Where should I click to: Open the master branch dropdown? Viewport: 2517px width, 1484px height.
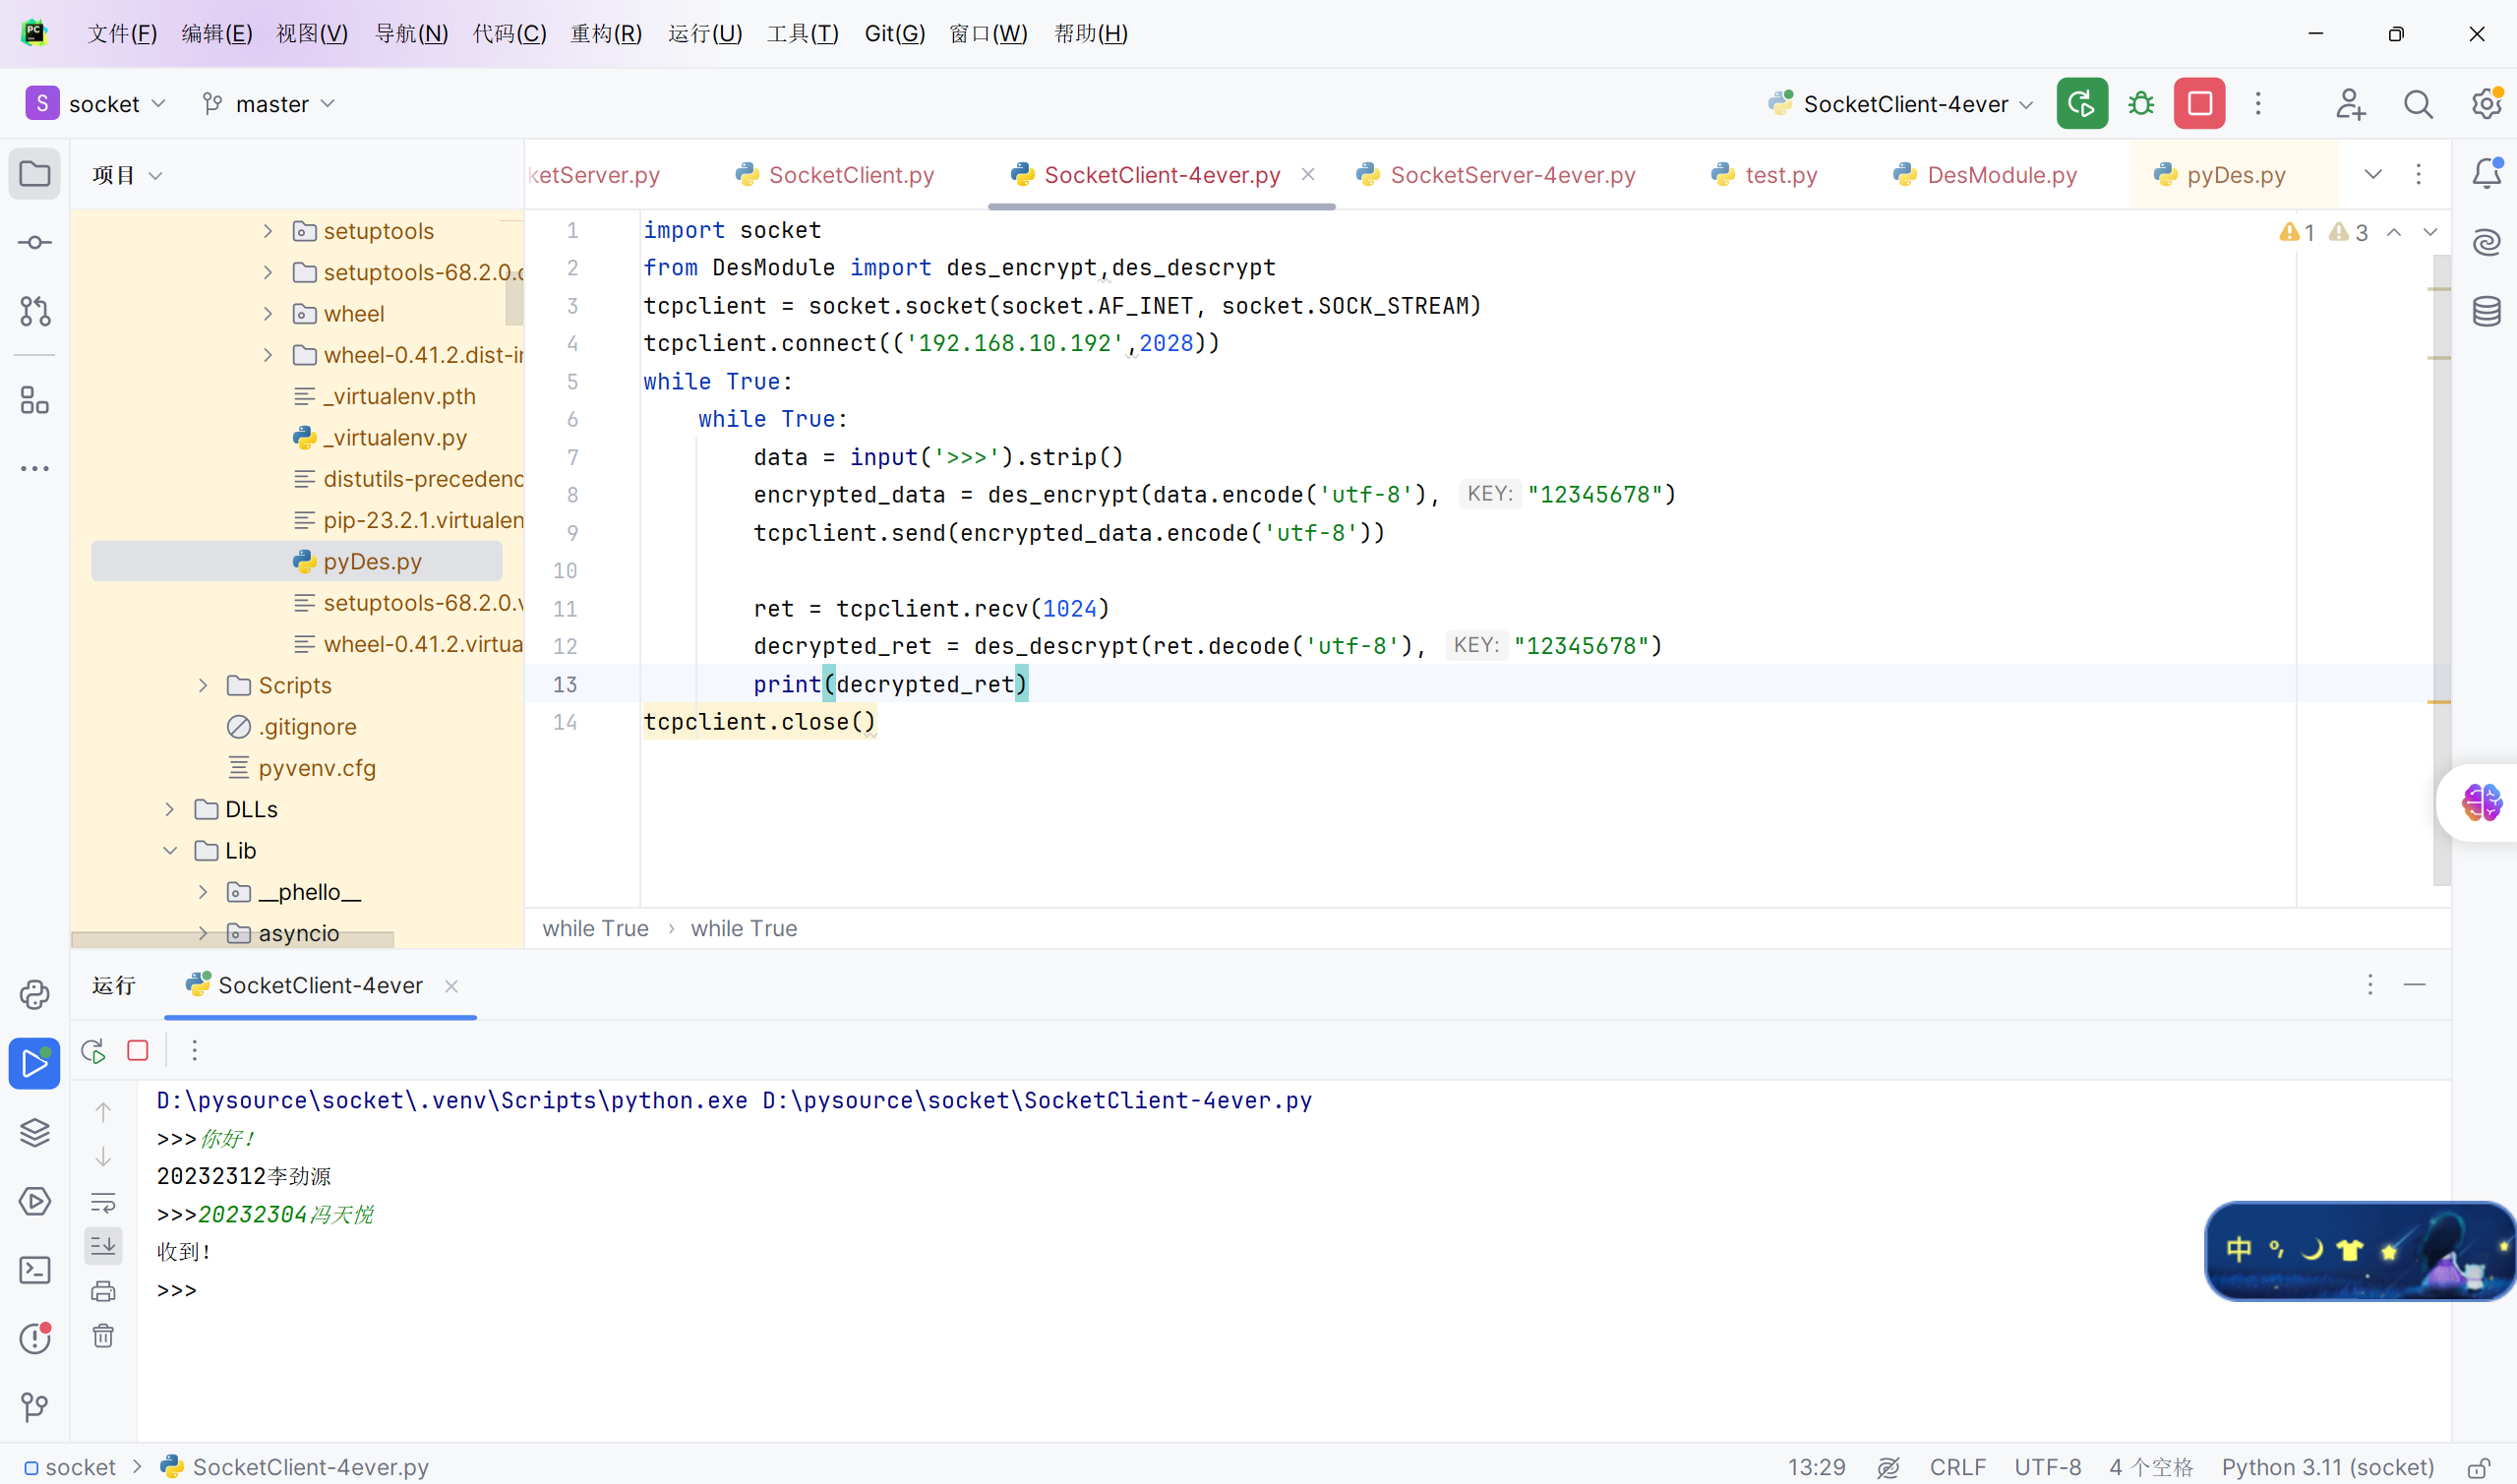click(x=270, y=104)
